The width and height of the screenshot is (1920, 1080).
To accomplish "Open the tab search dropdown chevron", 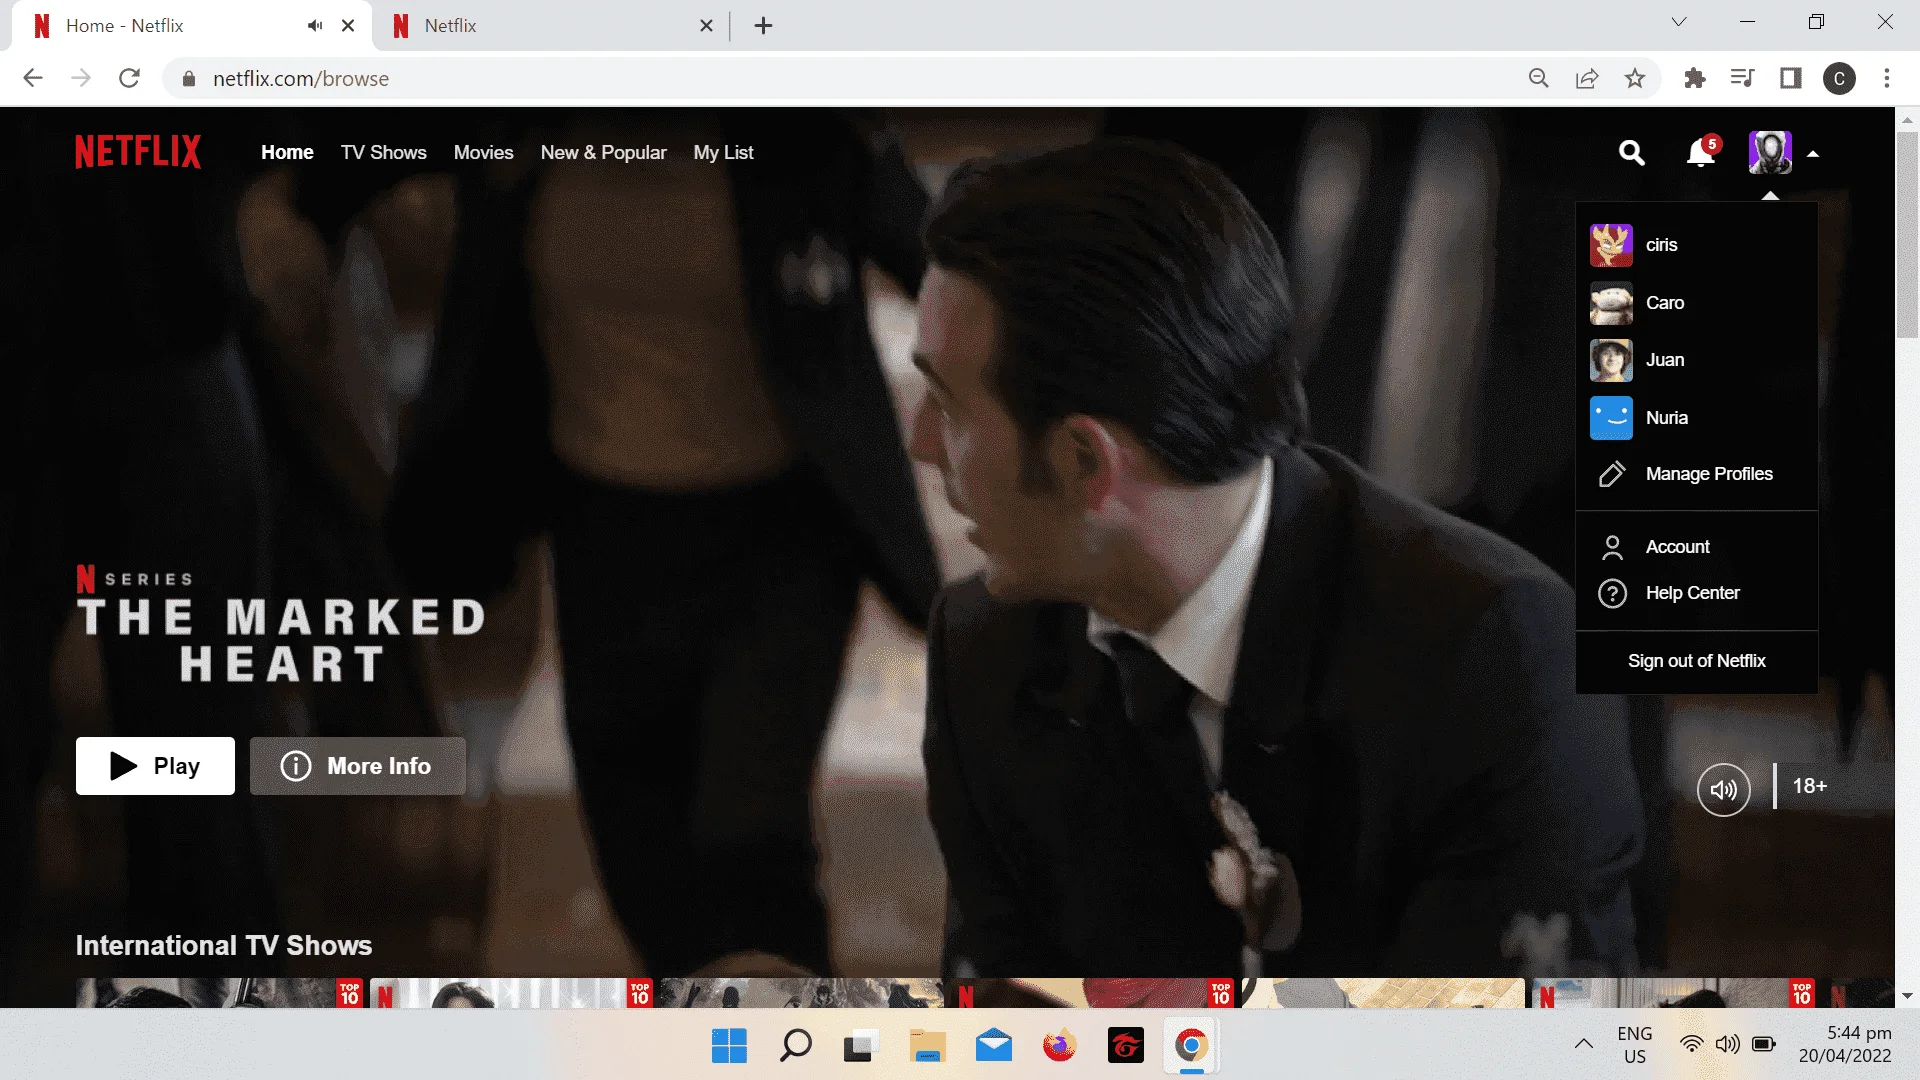I will (1679, 22).
